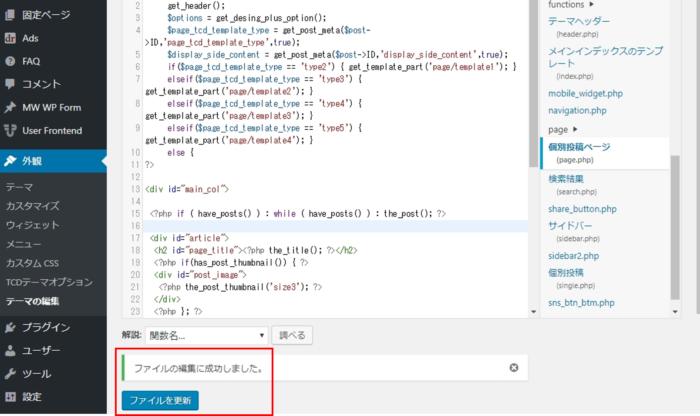Click the ユーザー person icon
The width and height of the screenshot is (700, 416).
point(10,351)
